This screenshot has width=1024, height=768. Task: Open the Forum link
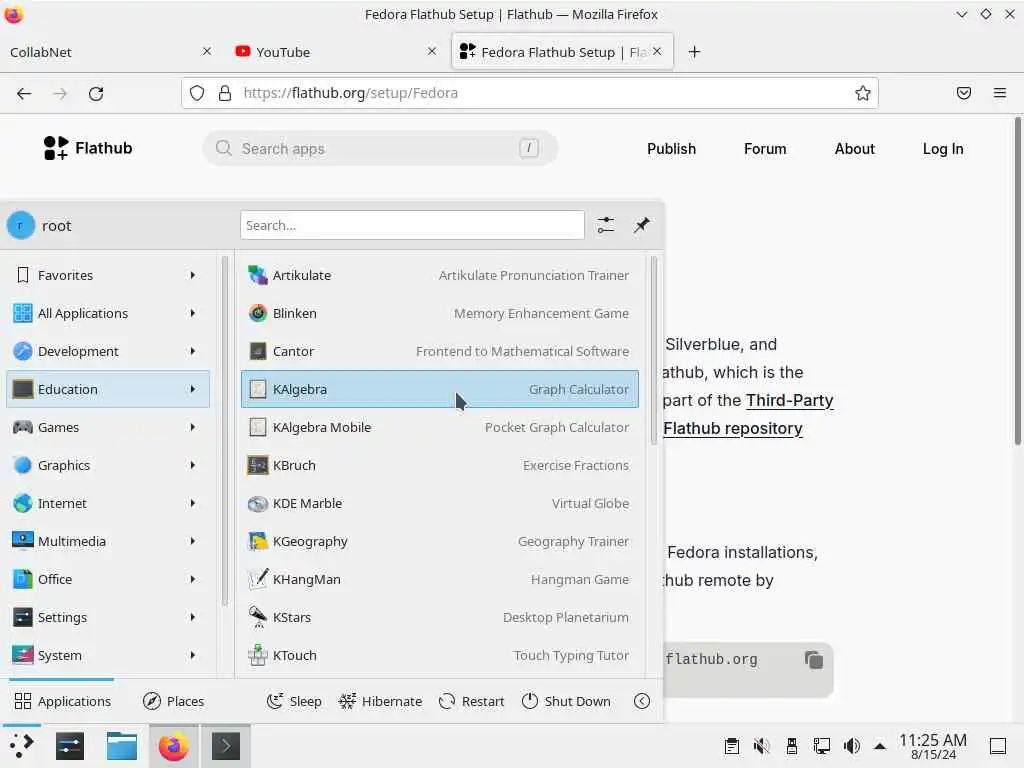(x=765, y=149)
